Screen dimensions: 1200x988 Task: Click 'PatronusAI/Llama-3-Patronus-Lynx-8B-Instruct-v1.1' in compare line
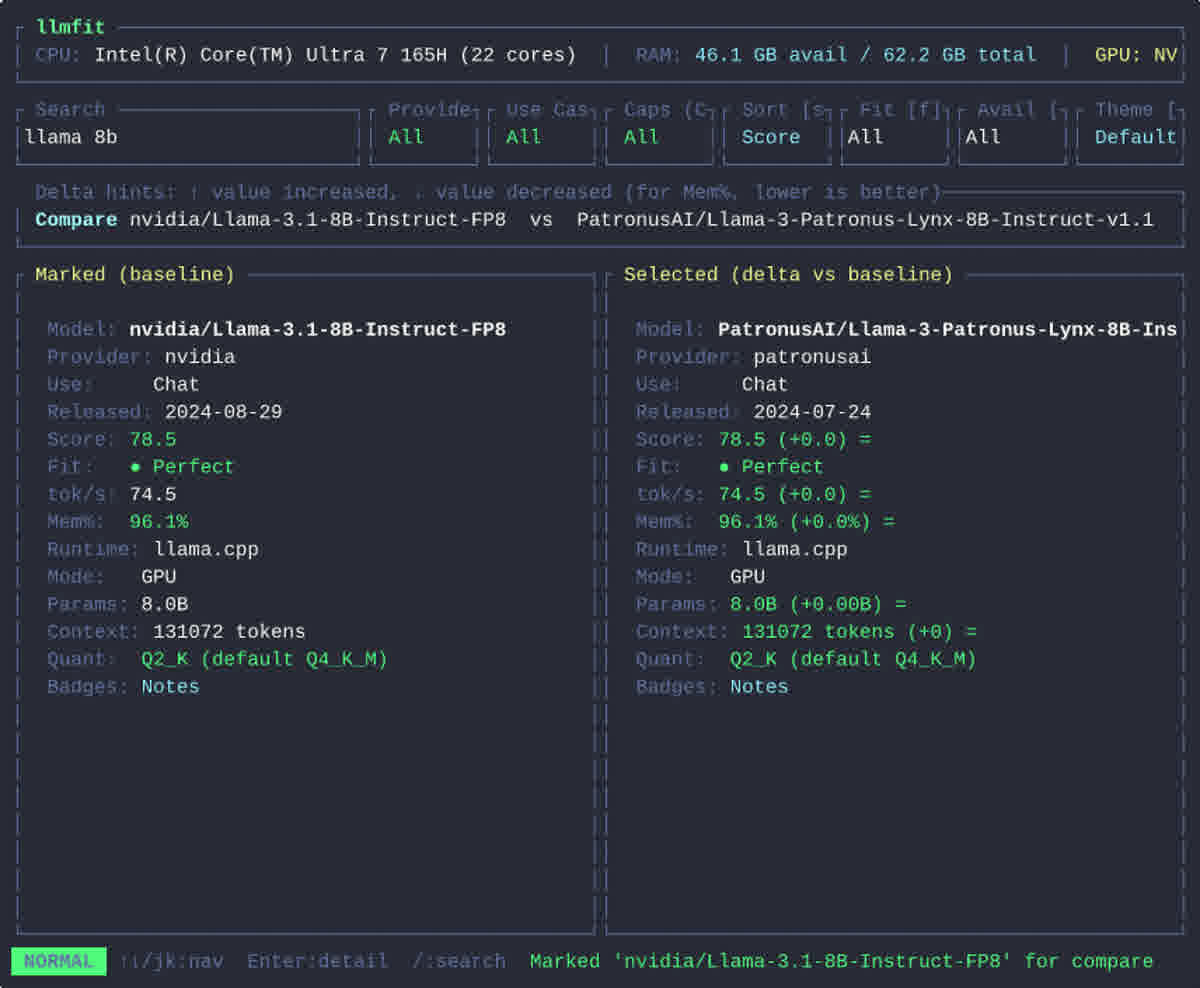click(865, 219)
